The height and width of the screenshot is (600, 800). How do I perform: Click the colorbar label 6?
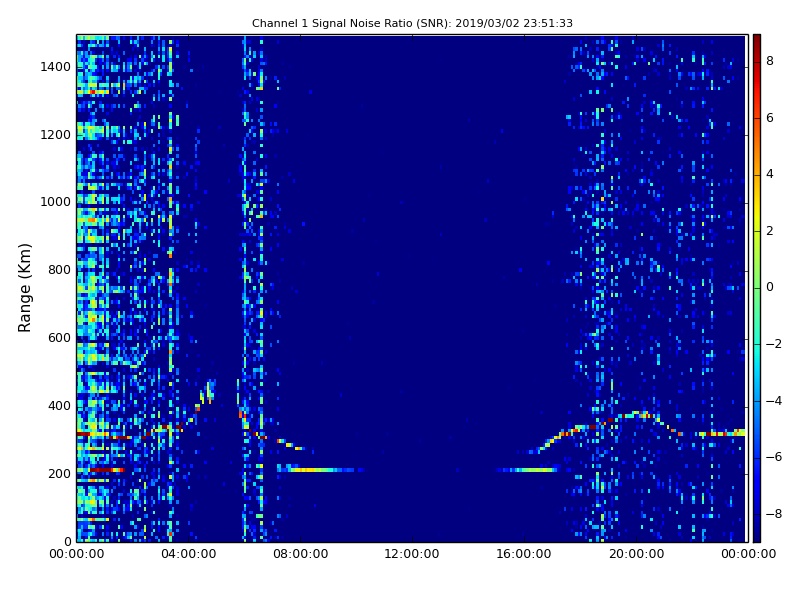[770, 118]
